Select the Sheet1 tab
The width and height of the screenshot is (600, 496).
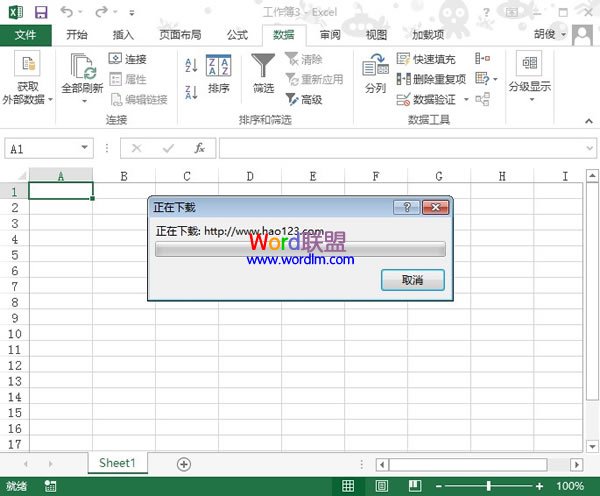click(117, 463)
